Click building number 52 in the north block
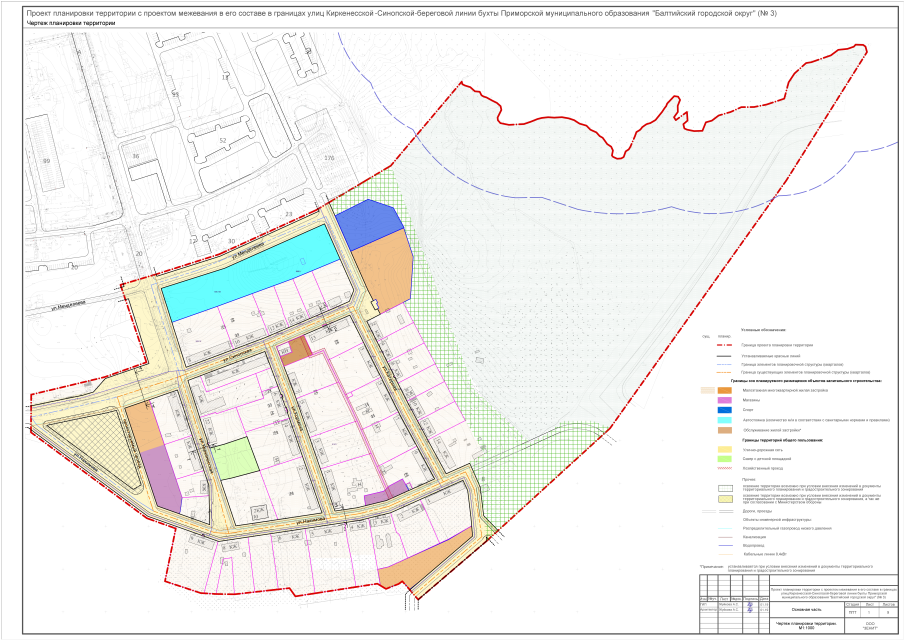The width and height of the screenshot is (905, 640). [x=223, y=140]
